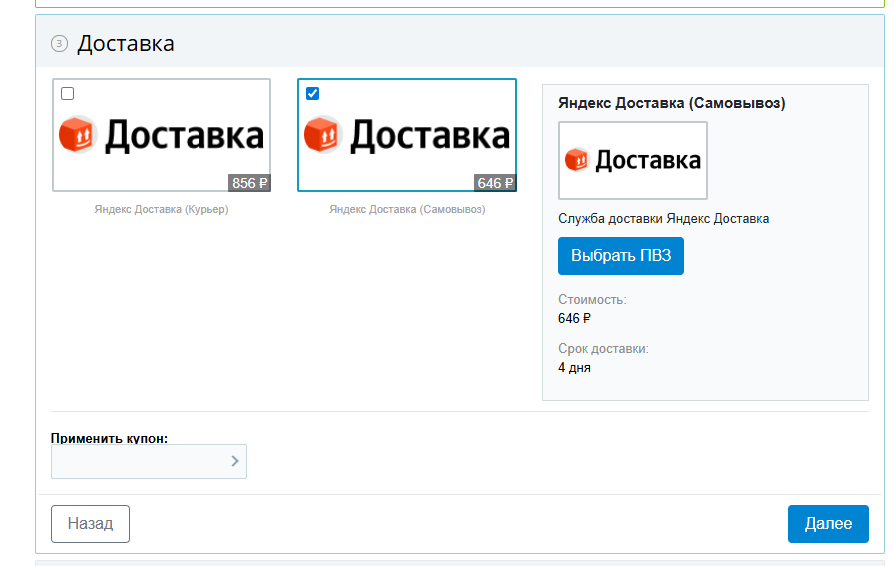The image size is (893, 566).
Task: Uncheck the Яндекс Доставка (Самовывоз) checkbox
Action: (x=313, y=94)
